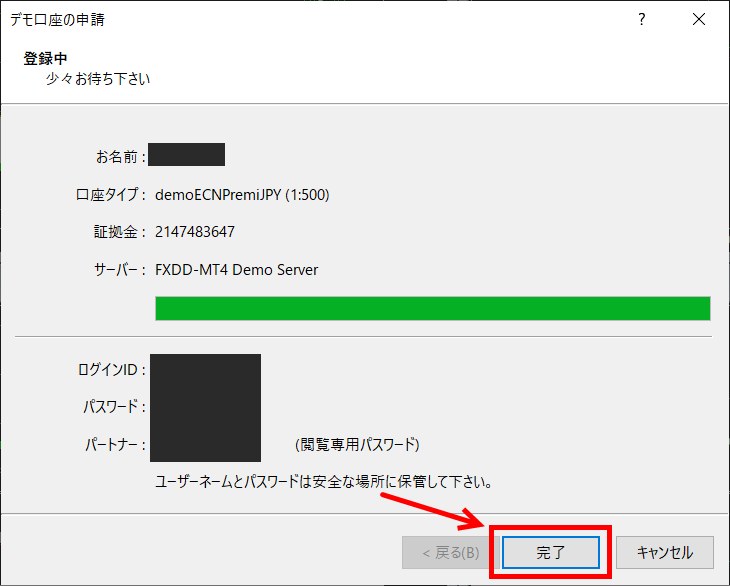Click the 少々お待ち下さい status message
The width and height of the screenshot is (730, 586).
tap(98, 79)
